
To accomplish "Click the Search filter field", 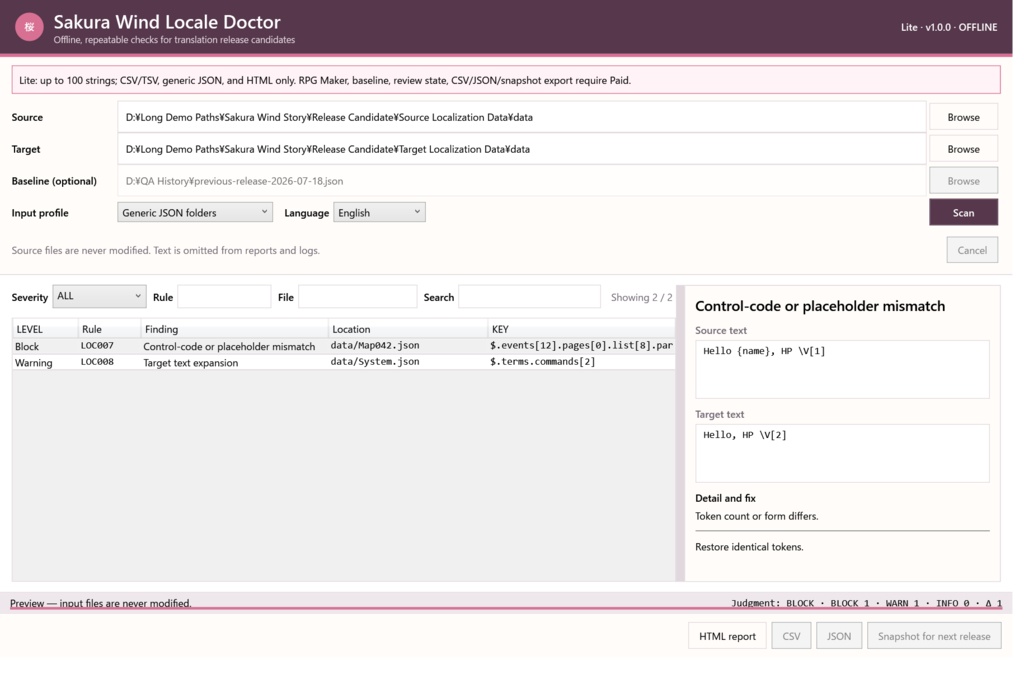I will (529, 296).
